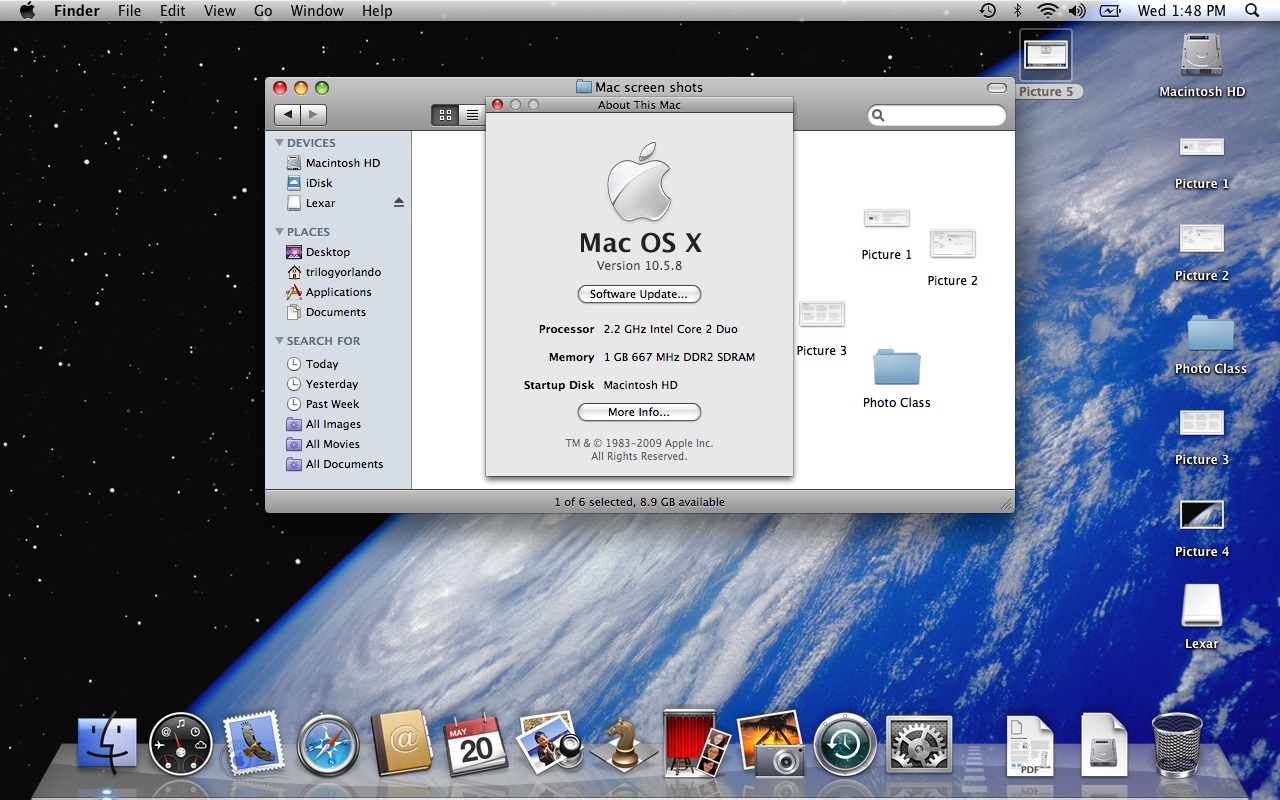Open the PDF document stack in Dock
The height and width of the screenshot is (800, 1280).
[x=1030, y=746]
